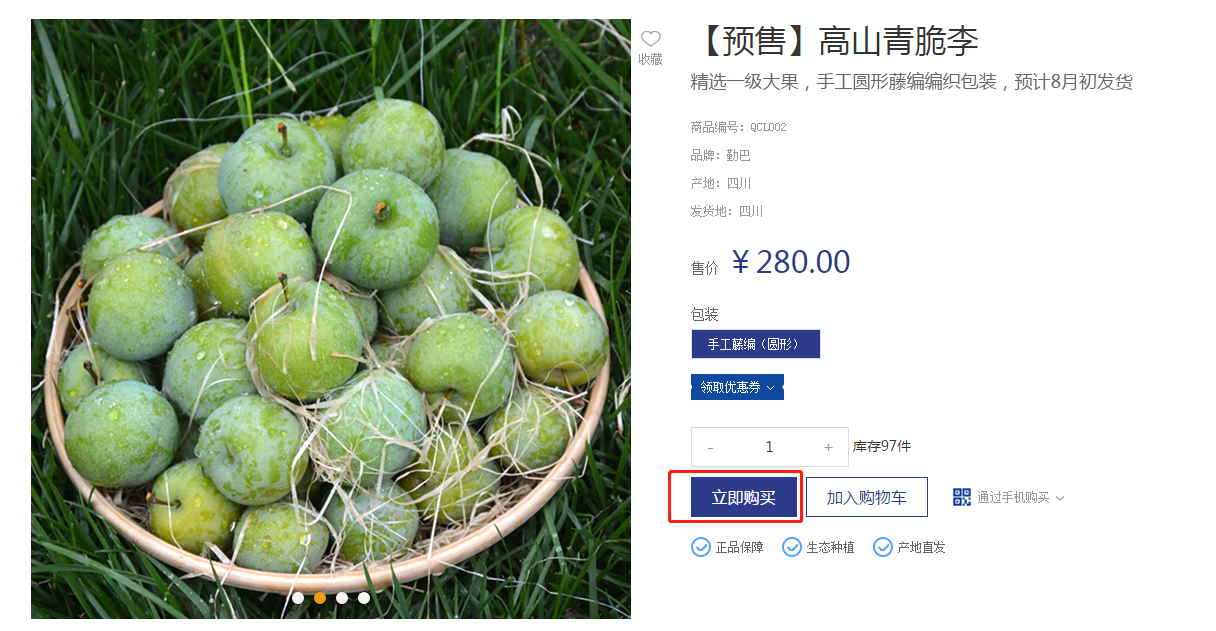Viewport: 1216px width, 631px height.
Task: Click the green plum product image
Action: click(x=331, y=319)
